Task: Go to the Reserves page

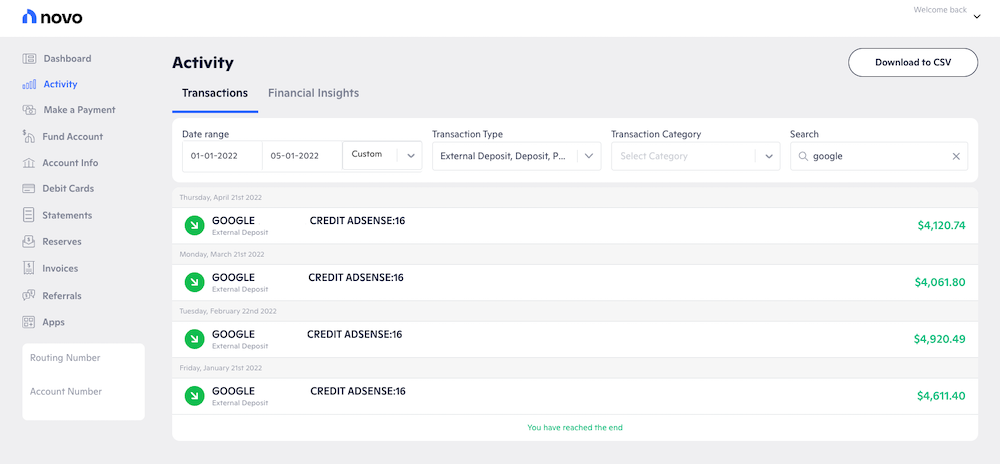Action: (62, 242)
